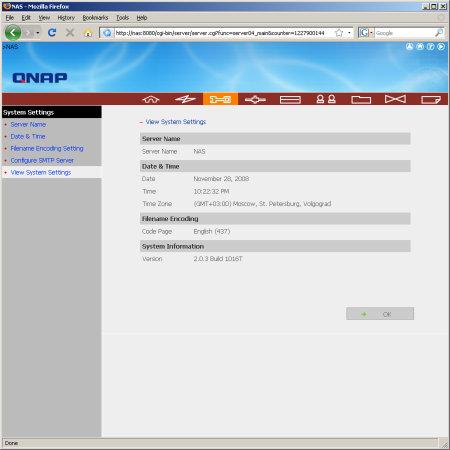Open Date & Time settings link

pyautogui.click(x=28, y=136)
